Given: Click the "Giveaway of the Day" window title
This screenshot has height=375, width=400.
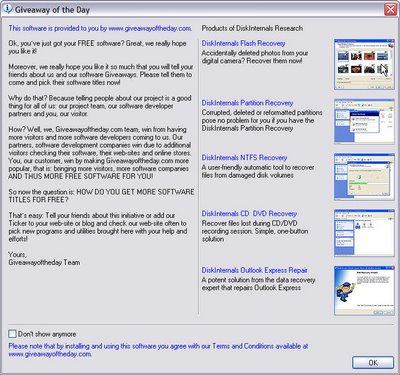Looking at the screenshot, I should click(x=52, y=10).
